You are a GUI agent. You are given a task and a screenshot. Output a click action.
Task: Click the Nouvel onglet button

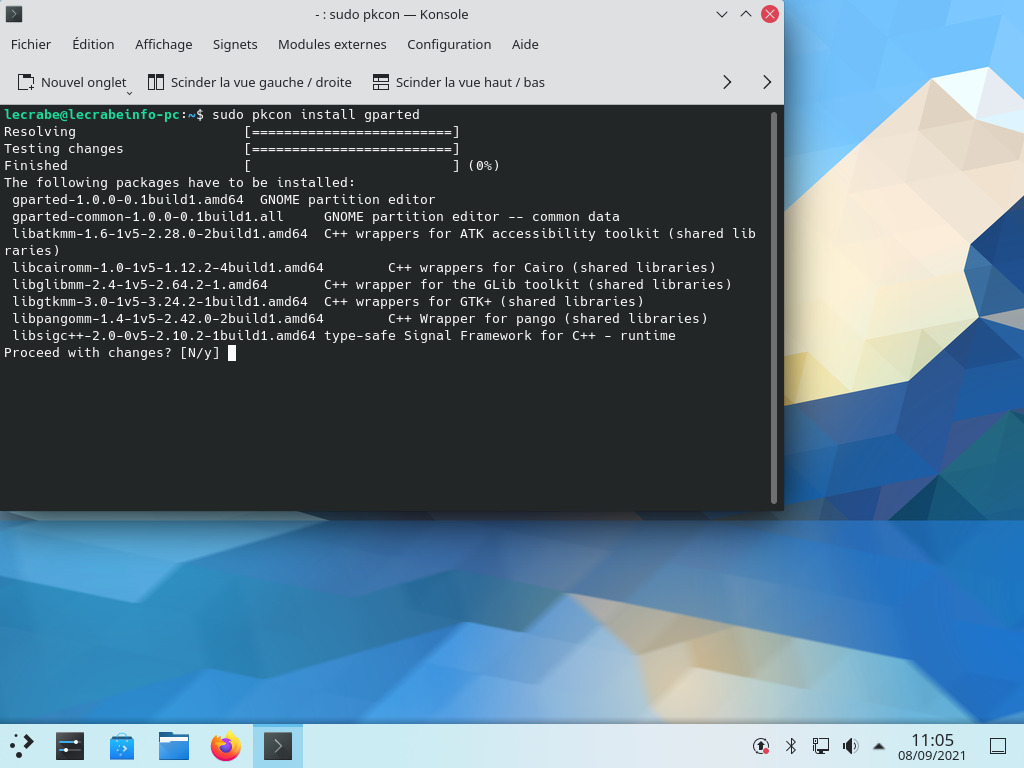click(x=71, y=82)
